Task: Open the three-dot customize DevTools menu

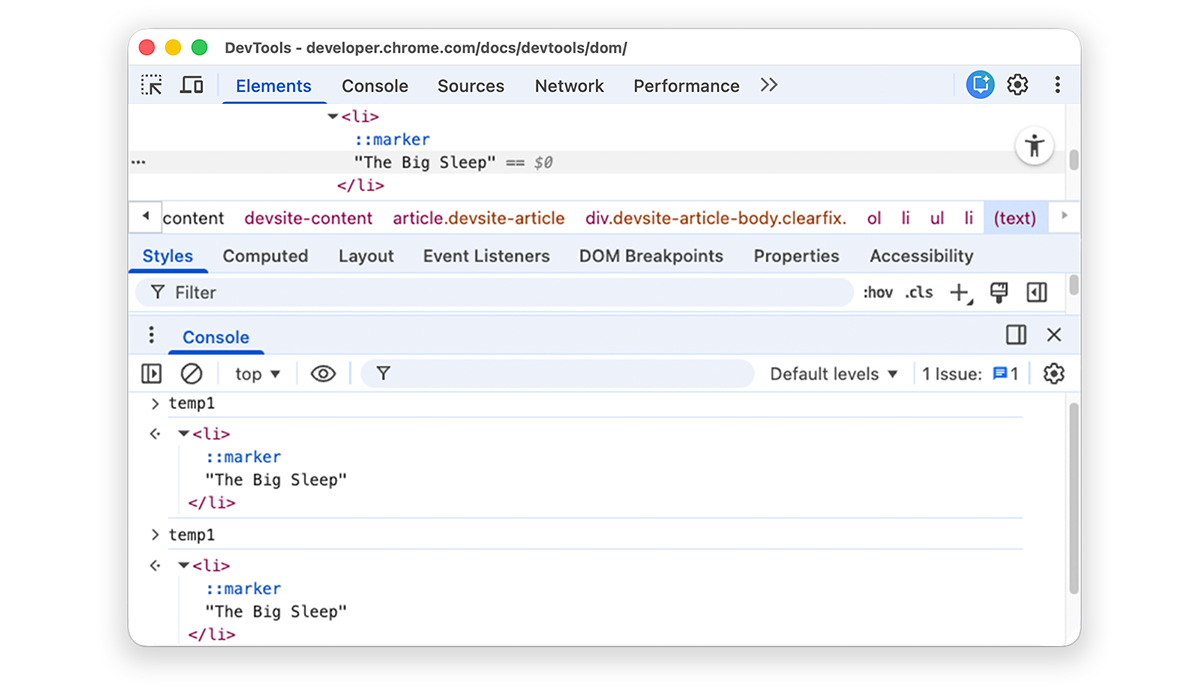Action: [x=1057, y=86]
